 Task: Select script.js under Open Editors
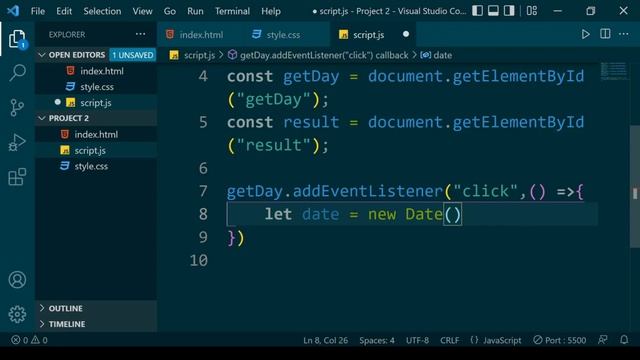[x=96, y=103]
